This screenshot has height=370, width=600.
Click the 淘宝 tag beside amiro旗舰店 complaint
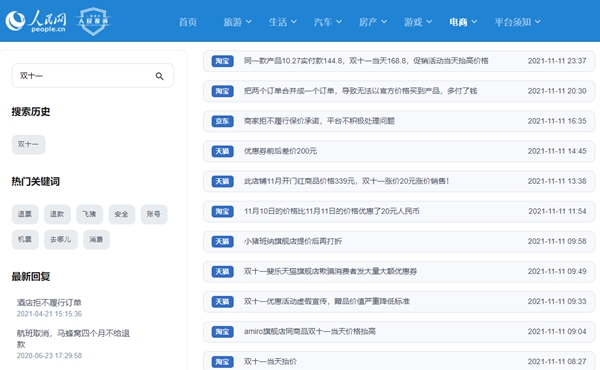222,332
